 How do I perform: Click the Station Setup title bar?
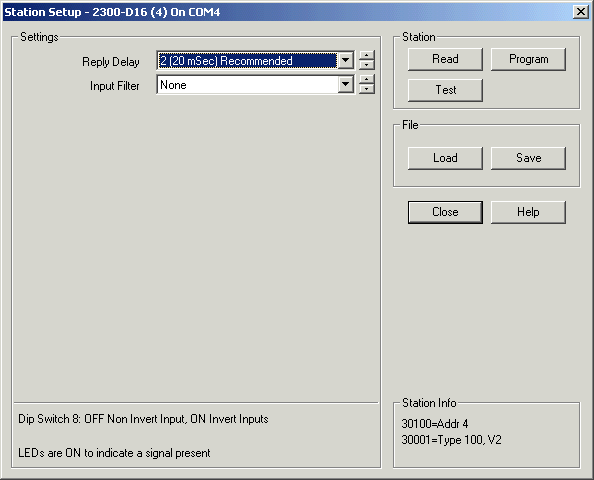click(288, 12)
